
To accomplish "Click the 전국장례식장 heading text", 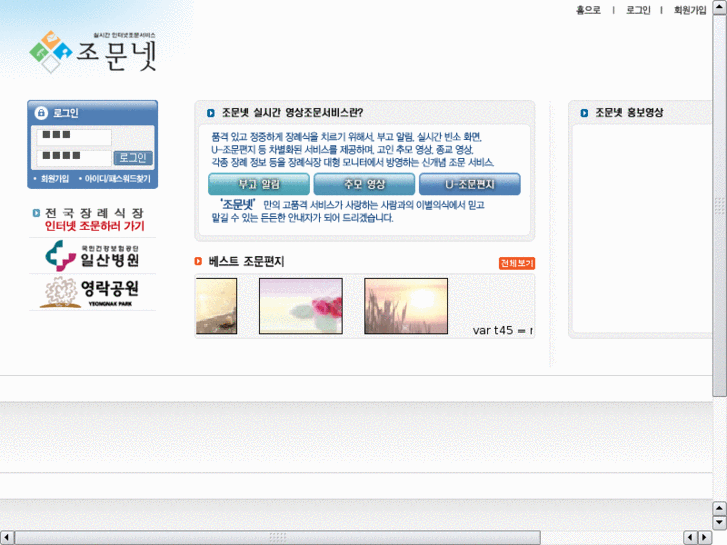I will [x=94, y=213].
